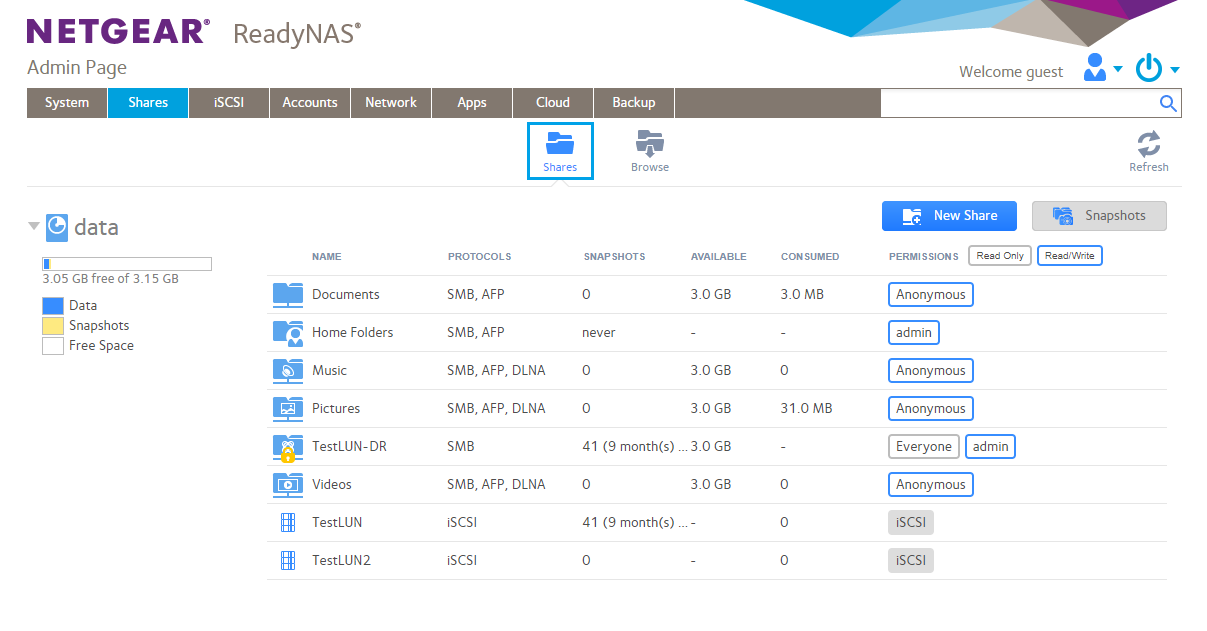
Task: Click the Music share folder icon
Action: [288, 370]
